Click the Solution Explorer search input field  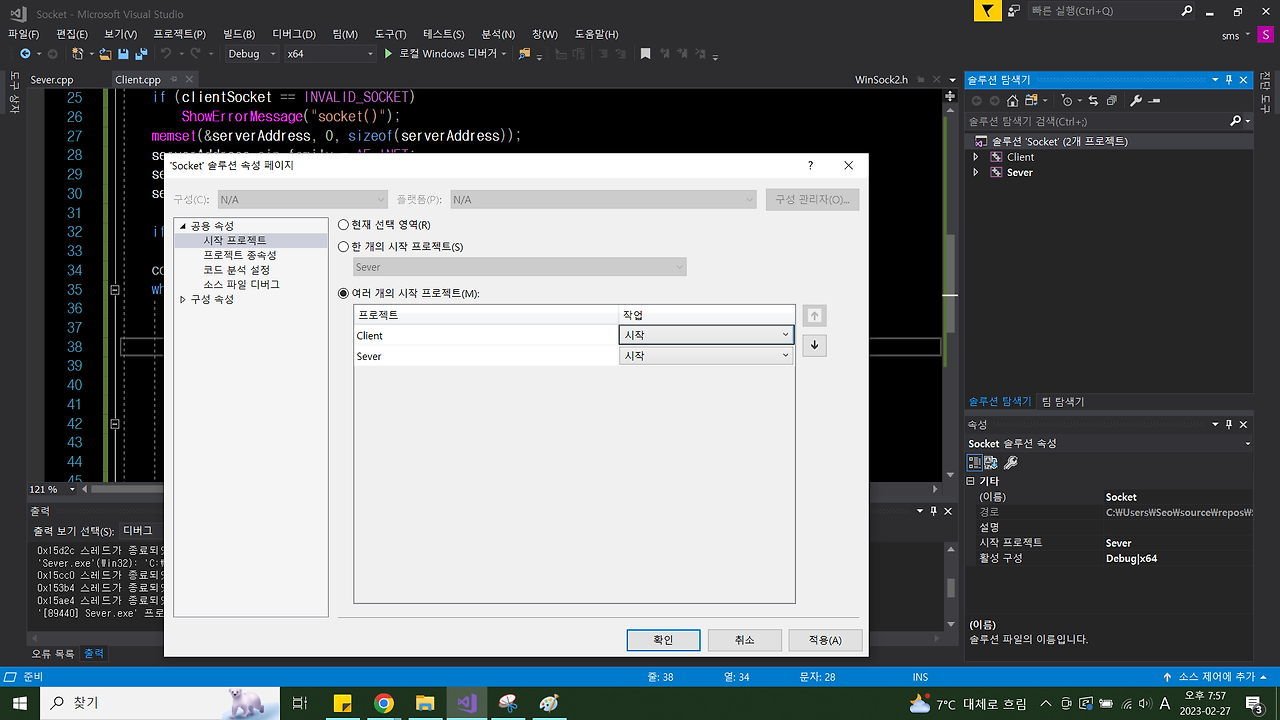click(x=1097, y=121)
